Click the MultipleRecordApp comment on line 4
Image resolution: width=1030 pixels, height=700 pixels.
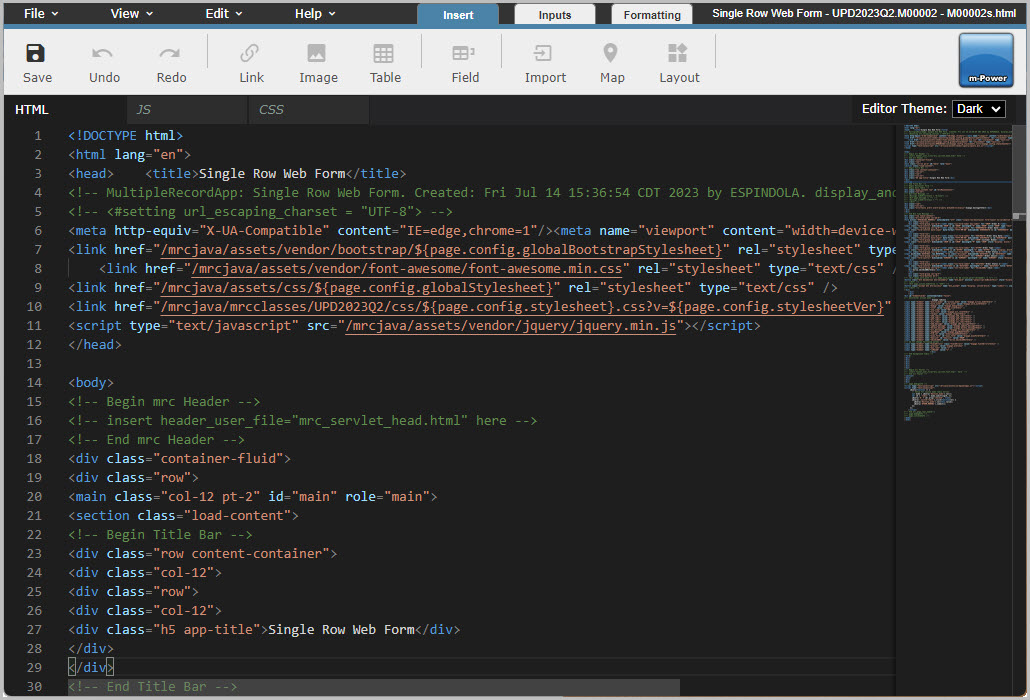point(481,193)
